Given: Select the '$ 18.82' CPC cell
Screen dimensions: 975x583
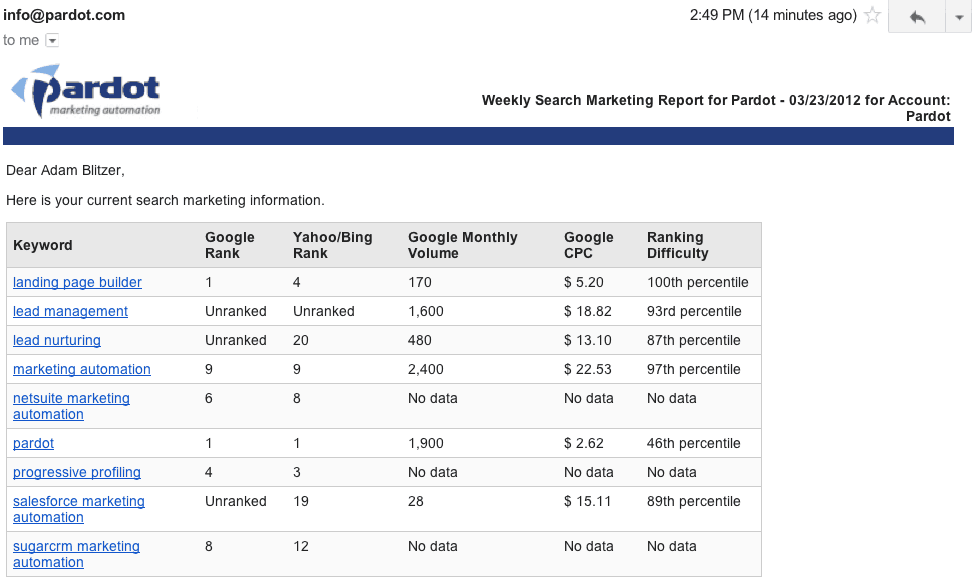Looking at the screenshot, I should point(588,311).
